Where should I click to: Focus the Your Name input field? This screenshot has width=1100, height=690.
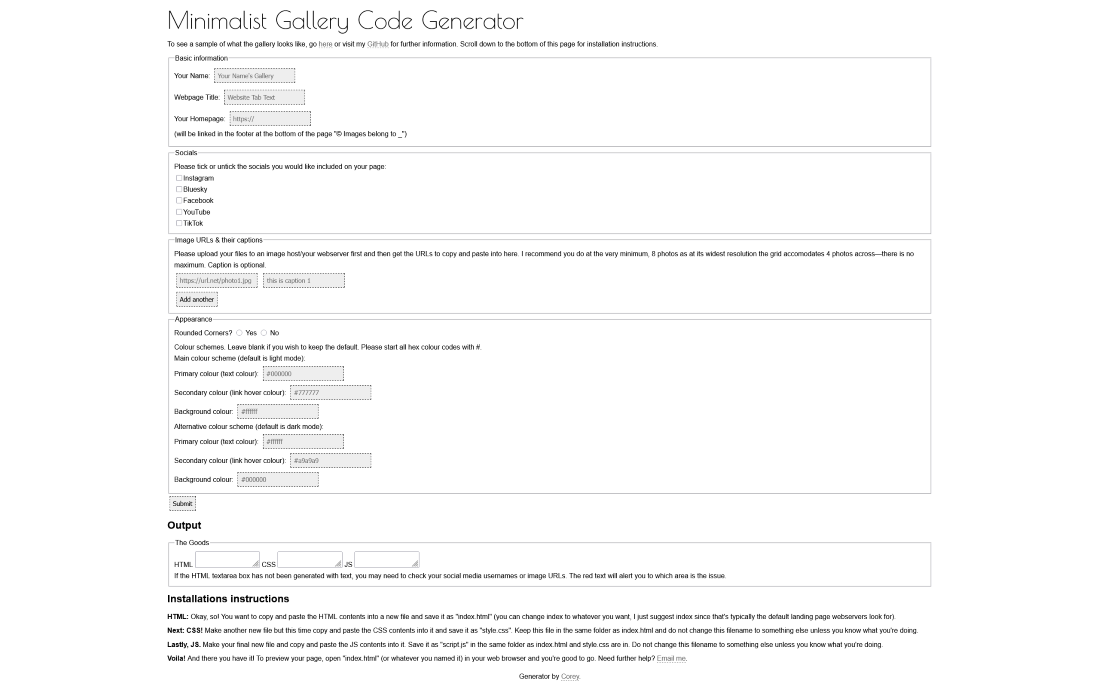click(254, 75)
